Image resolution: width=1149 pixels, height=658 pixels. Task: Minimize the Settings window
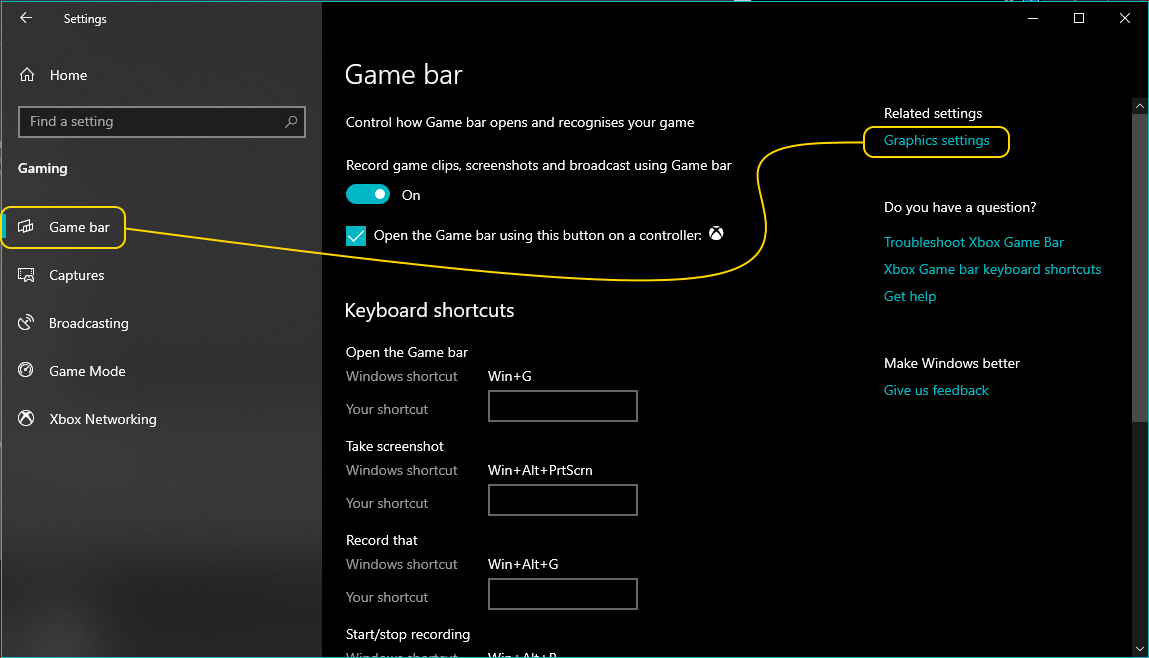click(x=1033, y=18)
